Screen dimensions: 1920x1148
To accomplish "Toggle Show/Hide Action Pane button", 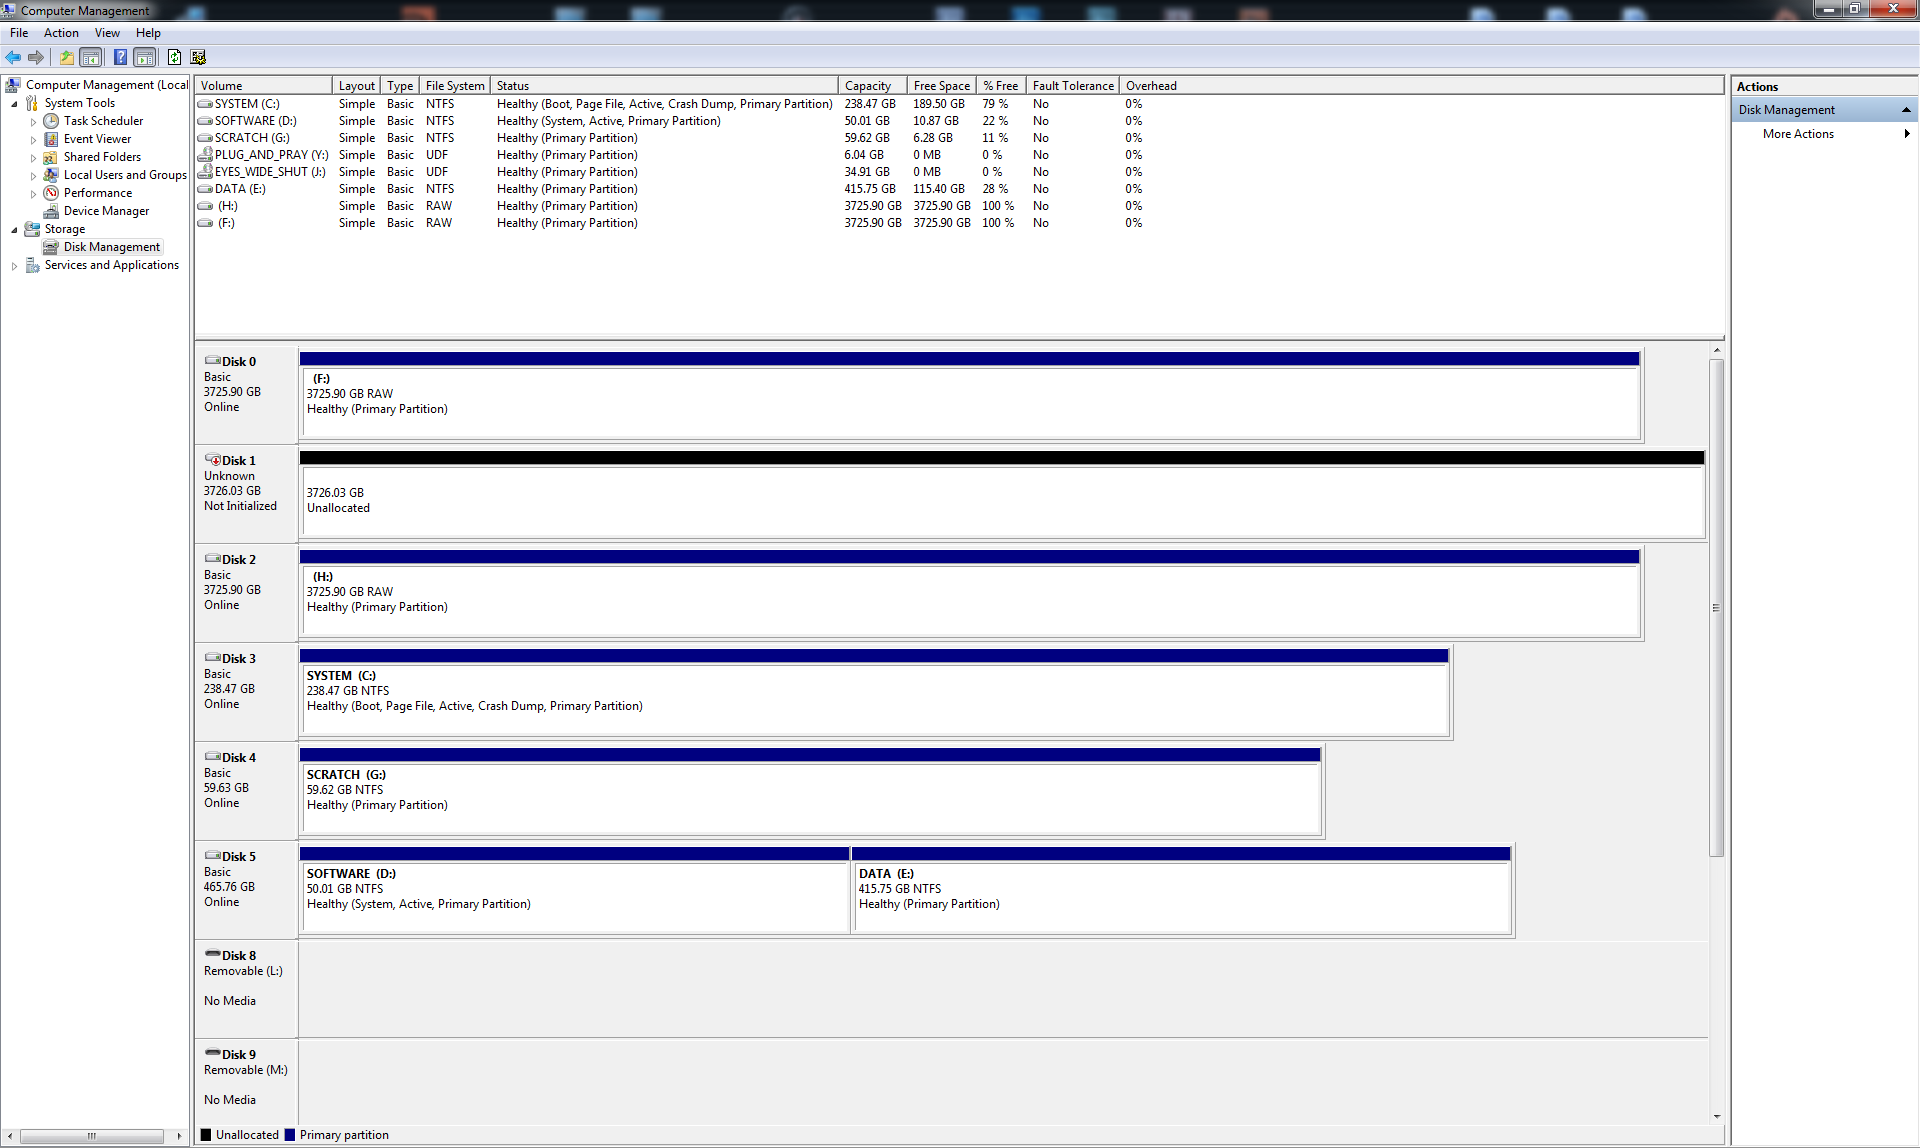I will click(145, 57).
